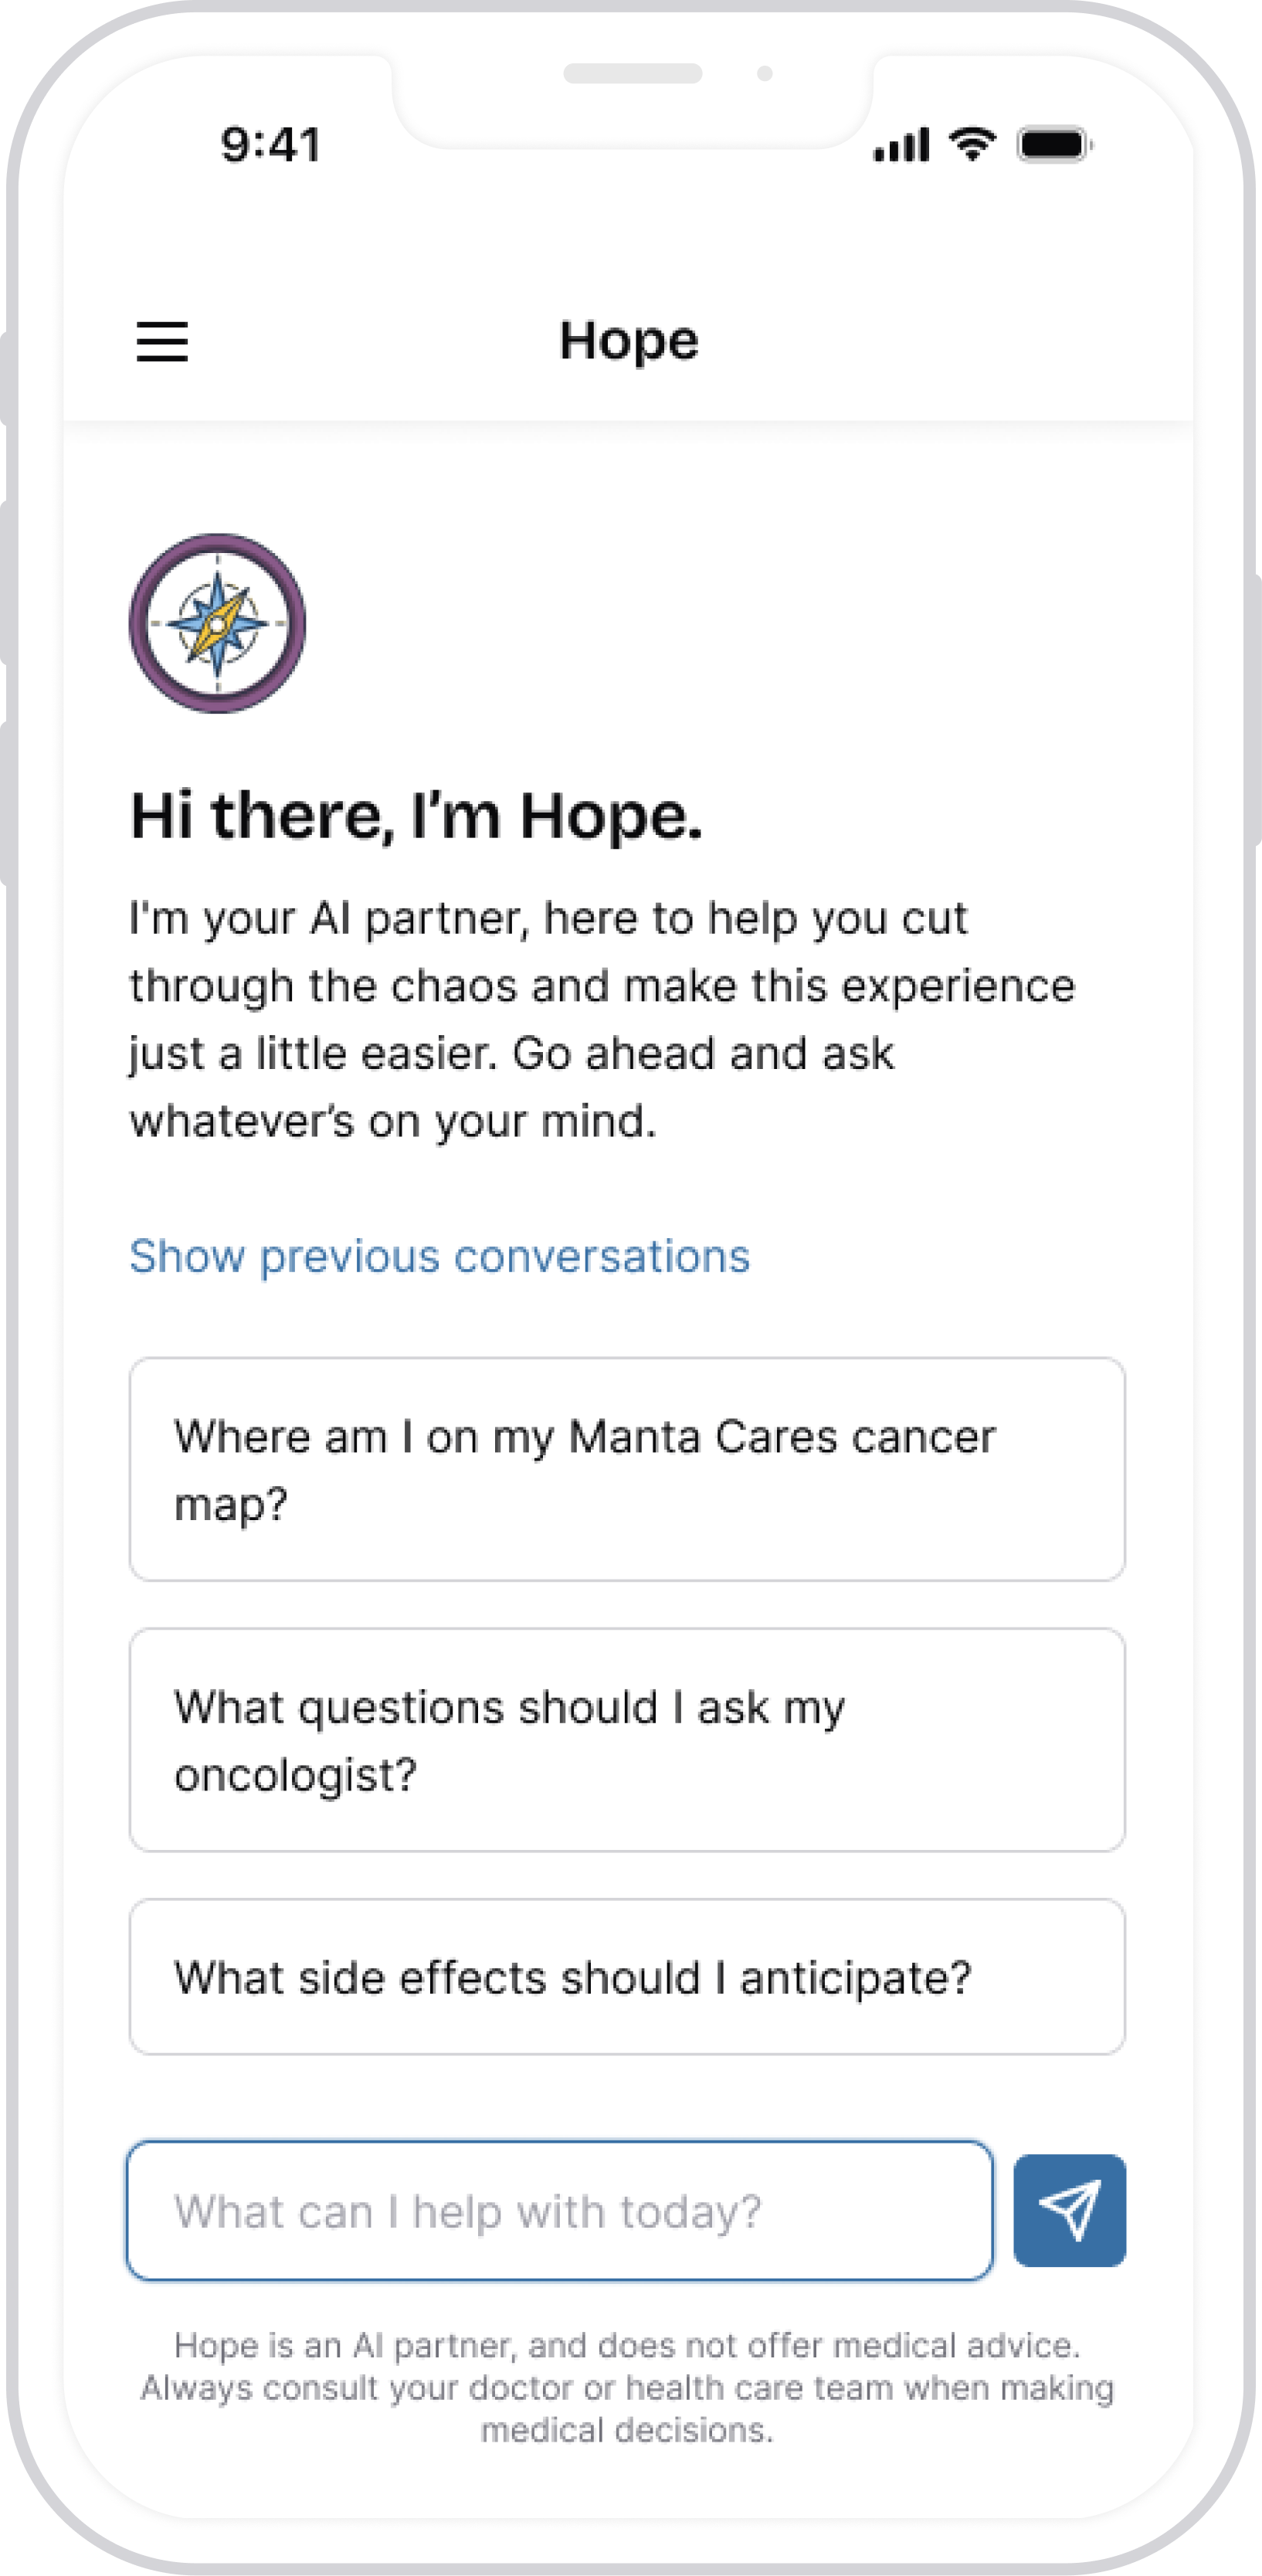Screen dimensions: 1262x2576
Task: Tap the speaker grille in the notch
Action: [x=632, y=73]
